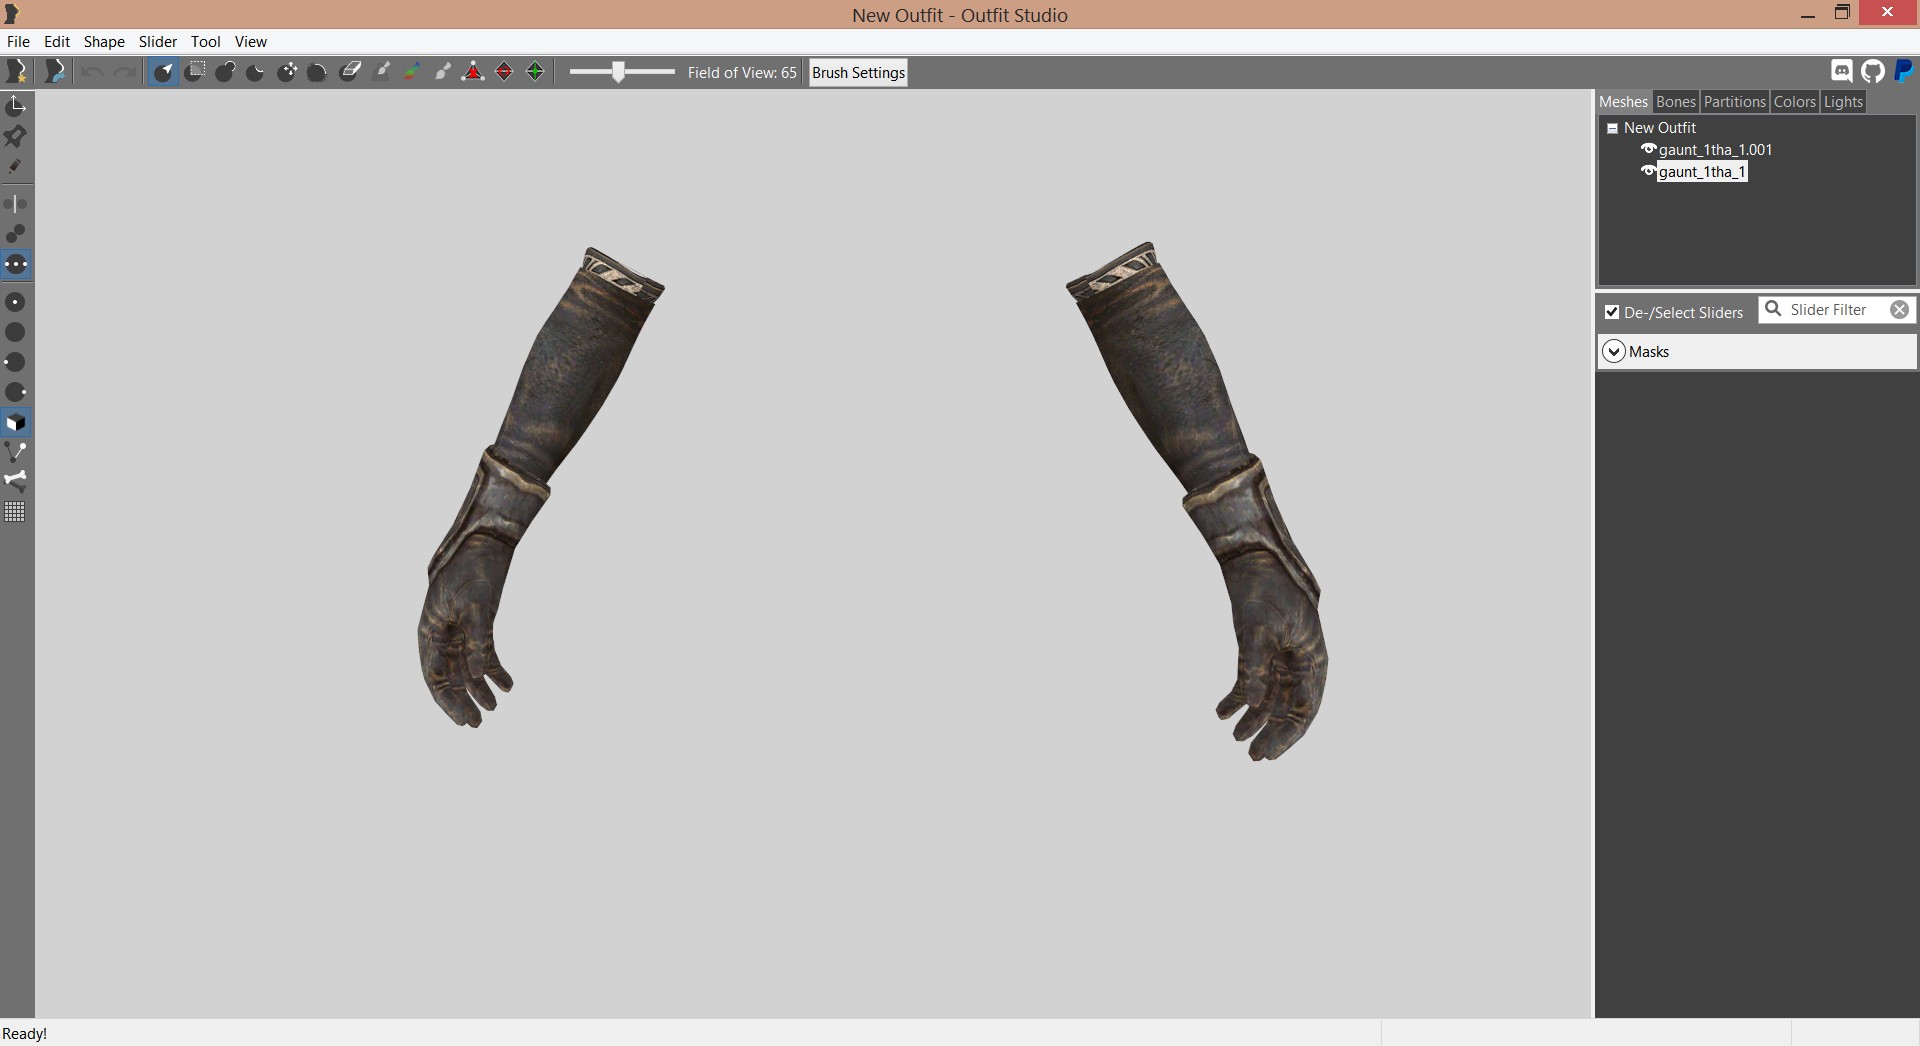Image resolution: width=1920 pixels, height=1046 pixels.
Task: Hide the gaunt_1tha_1.001 mesh eye
Action: pos(1648,149)
